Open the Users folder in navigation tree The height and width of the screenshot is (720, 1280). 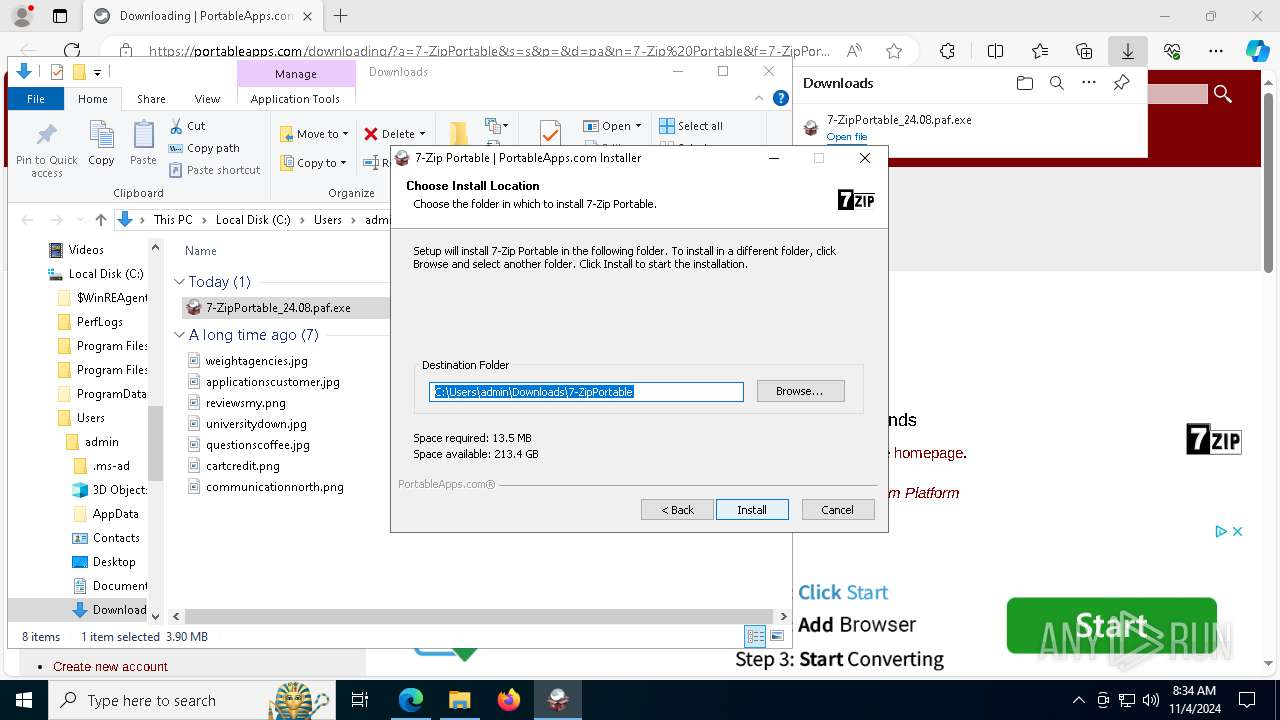coord(91,418)
